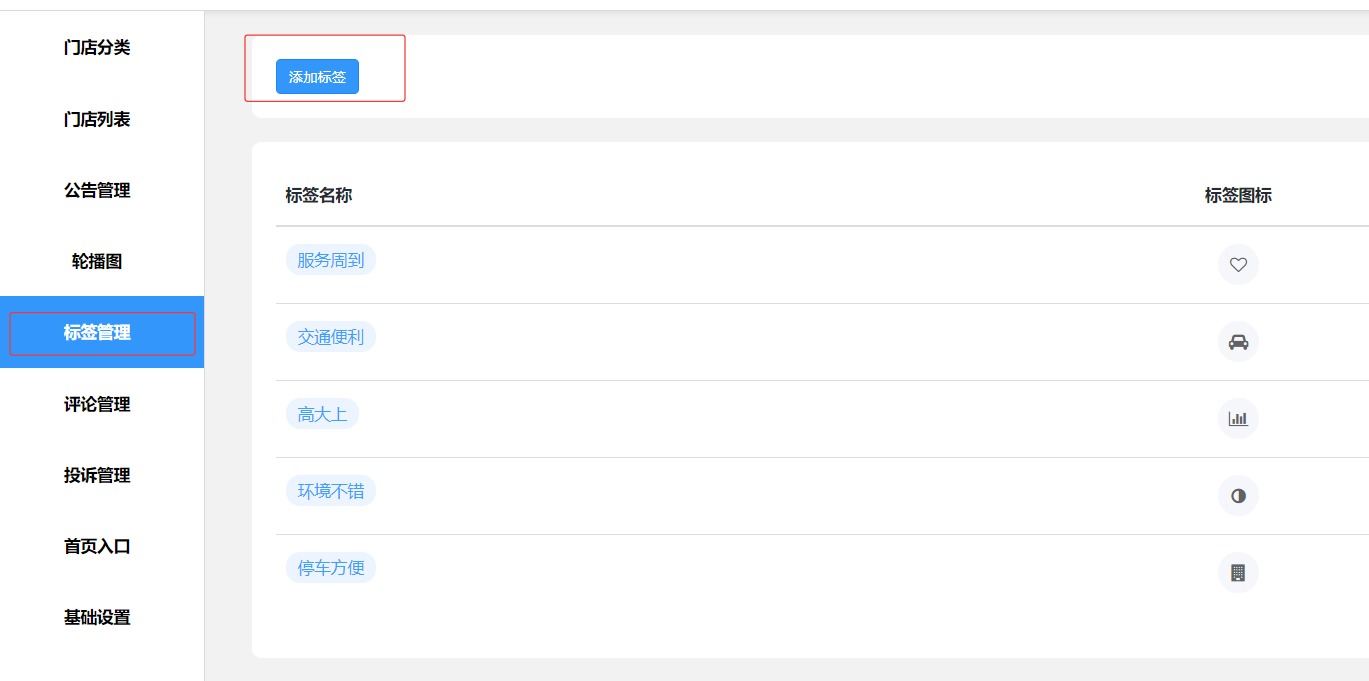Click the 停车方便 tag label
This screenshot has width=1369, height=681.
click(331, 568)
